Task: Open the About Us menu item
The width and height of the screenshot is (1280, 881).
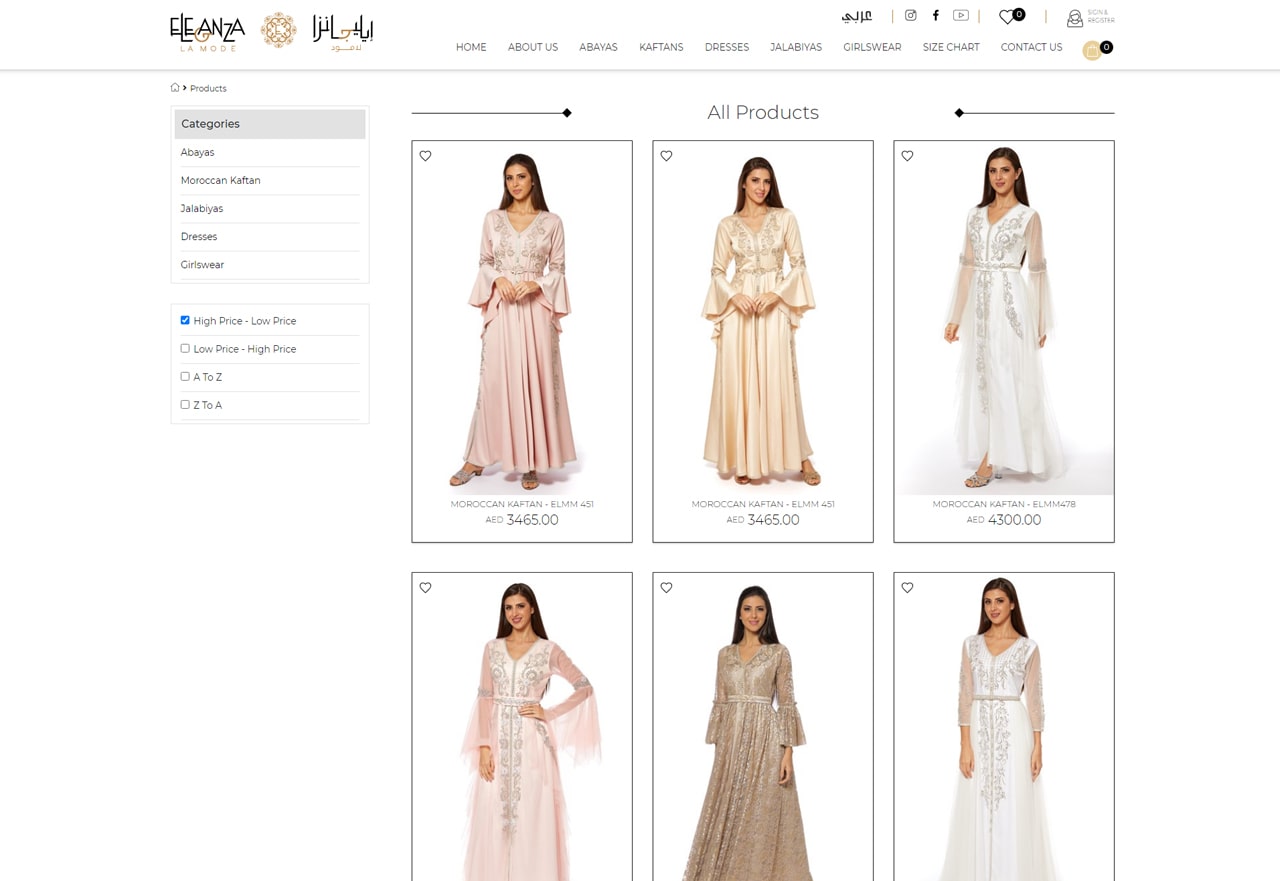Action: [x=533, y=47]
